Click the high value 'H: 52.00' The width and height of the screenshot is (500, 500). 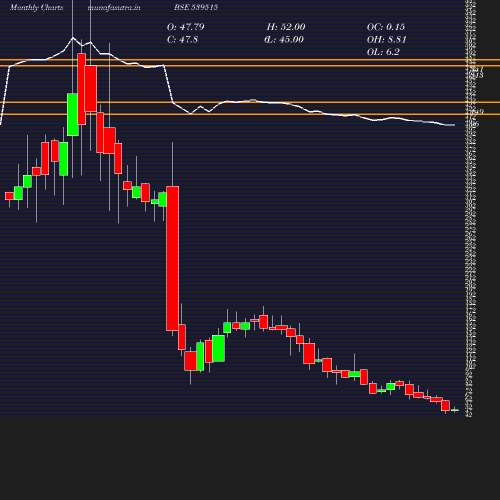[286, 27]
